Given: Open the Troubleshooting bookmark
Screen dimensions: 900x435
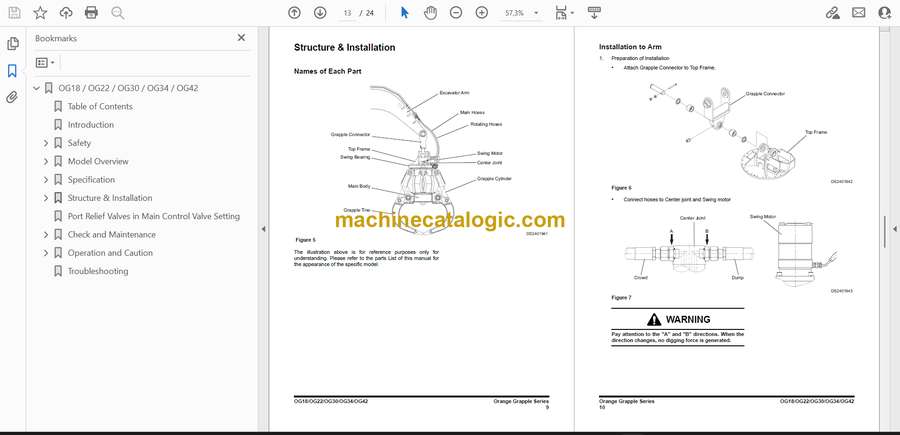Looking at the screenshot, I should [98, 271].
